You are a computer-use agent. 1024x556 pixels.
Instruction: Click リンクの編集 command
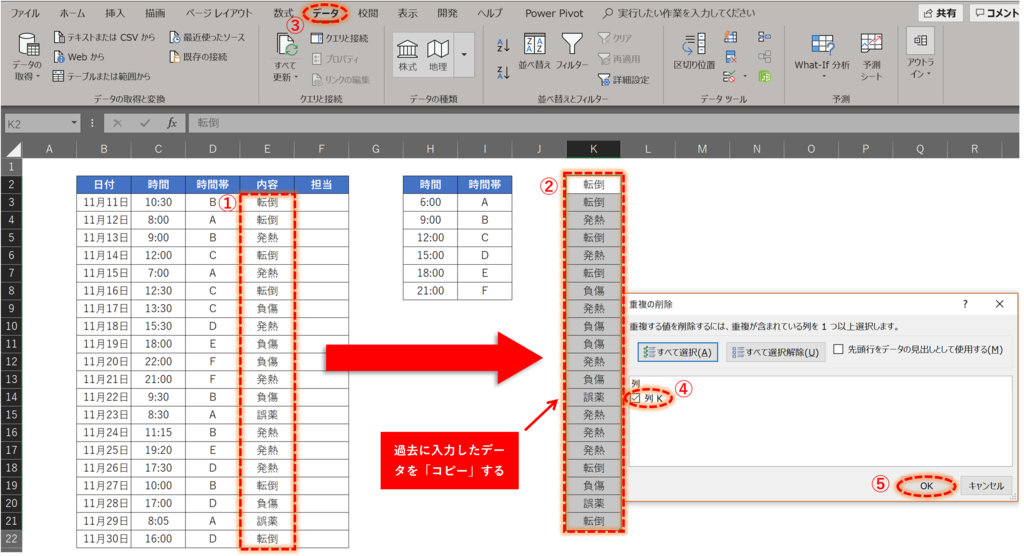click(340, 80)
